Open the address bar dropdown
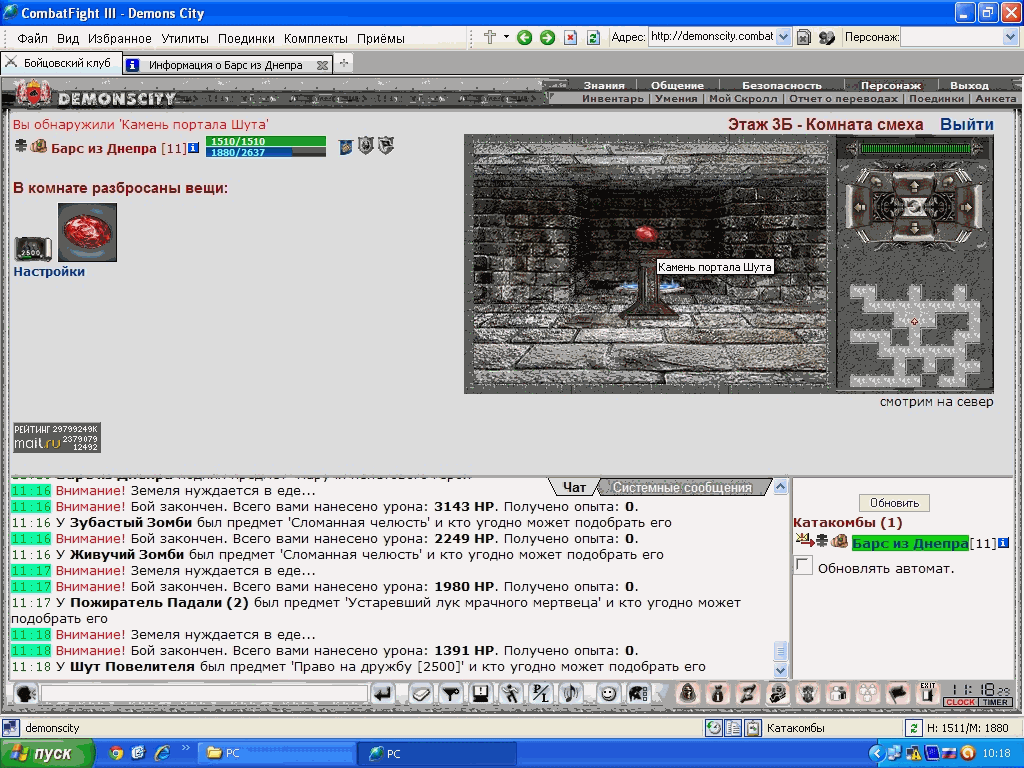This screenshot has width=1024, height=768. pyautogui.click(x=784, y=37)
